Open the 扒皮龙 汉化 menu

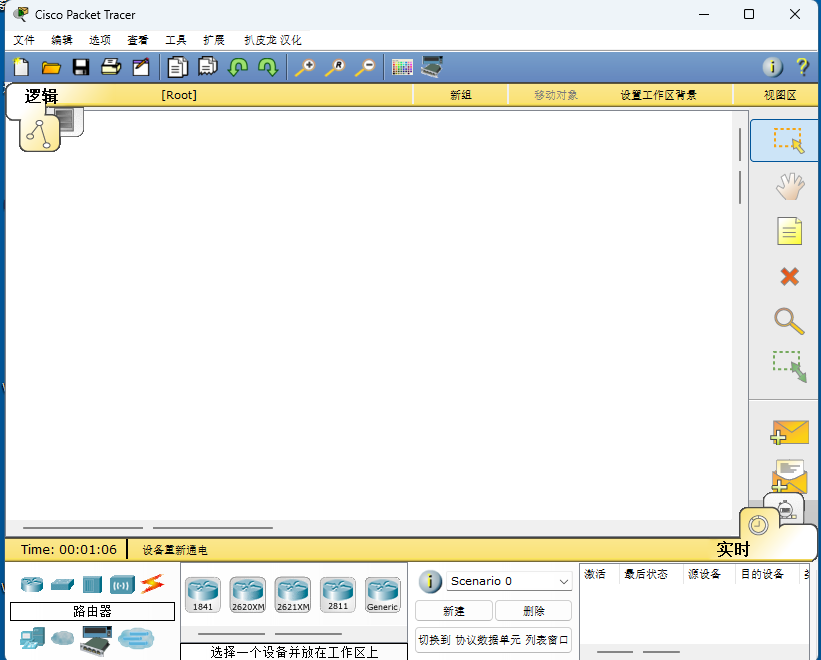click(x=273, y=40)
